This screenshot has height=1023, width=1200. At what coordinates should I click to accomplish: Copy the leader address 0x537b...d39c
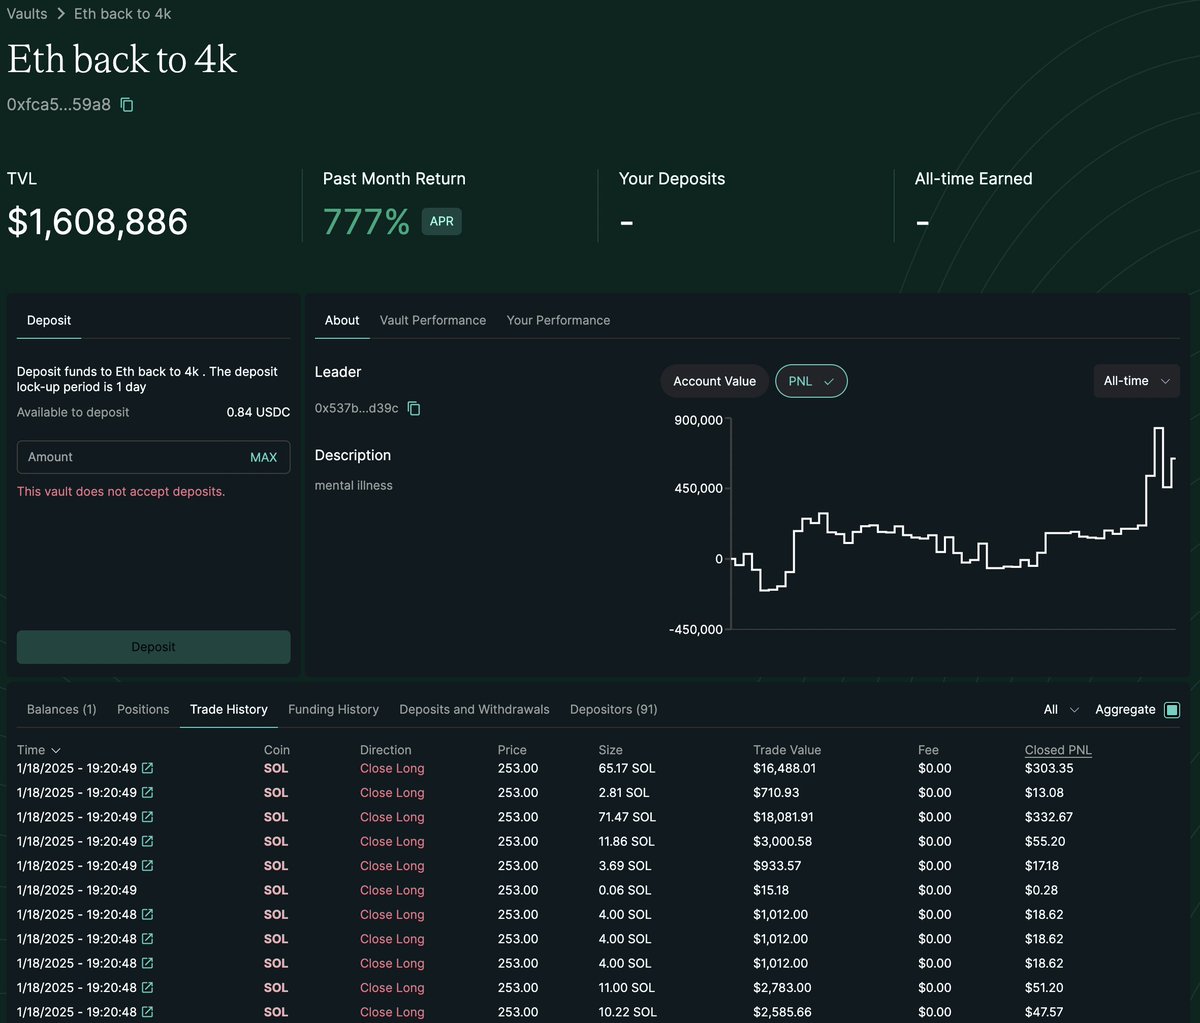click(414, 408)
